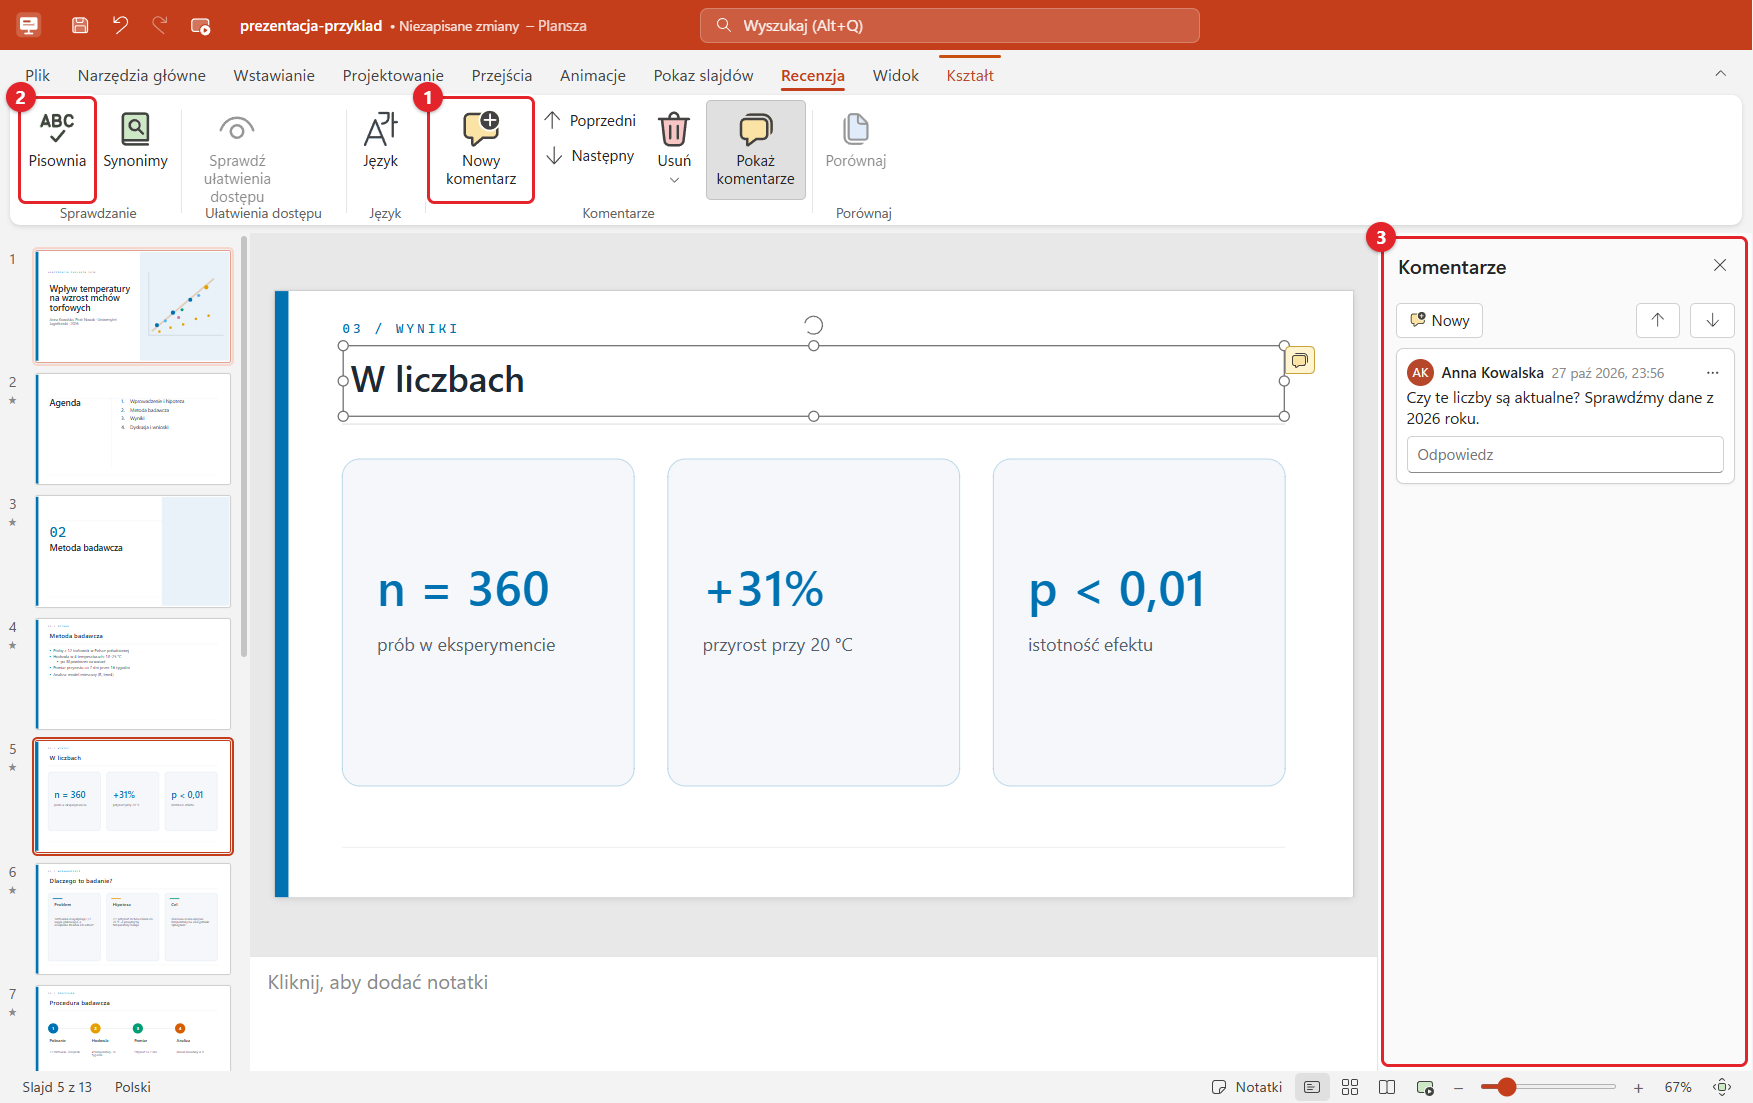Toggle normal view button in status bar
Screen dimensions: 1753x1103
tap(1312, 1087)
